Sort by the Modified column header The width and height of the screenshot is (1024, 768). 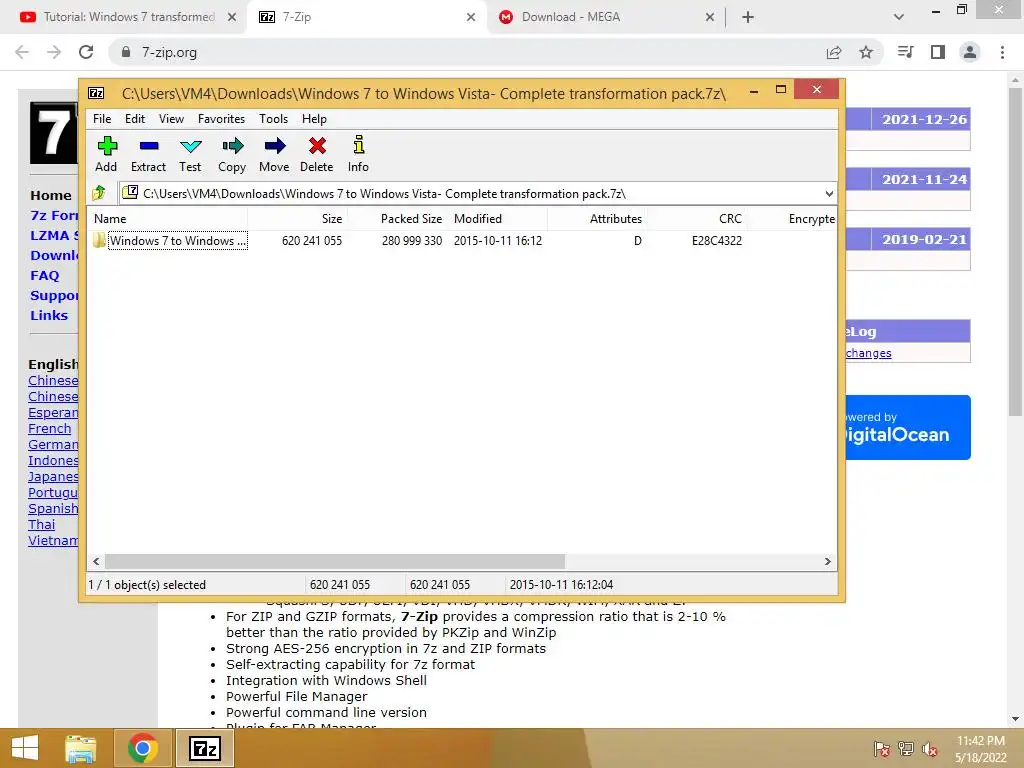click(x=497, y=219)
